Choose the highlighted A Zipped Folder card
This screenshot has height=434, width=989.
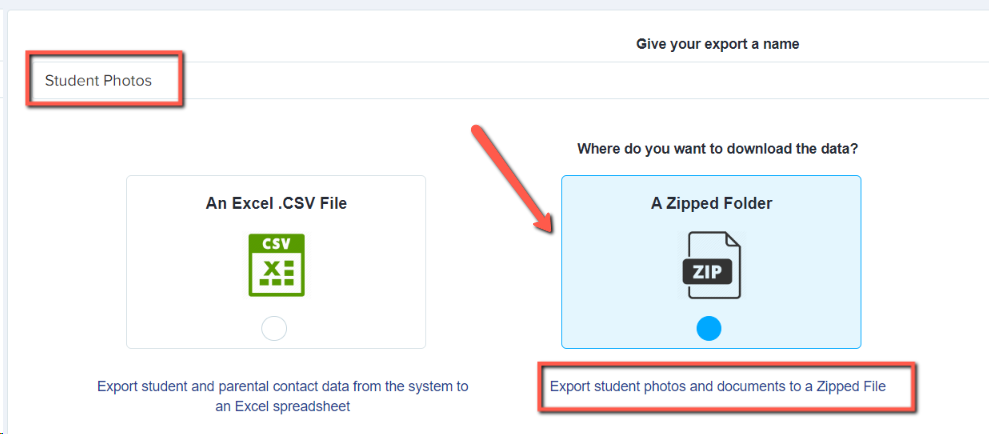pos(711,262)
